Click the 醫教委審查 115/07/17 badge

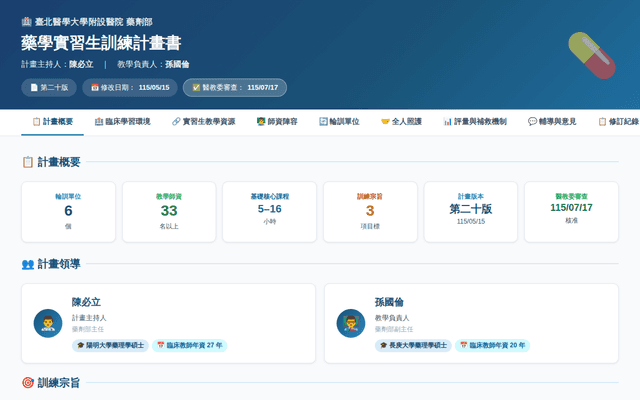(235, 87)
